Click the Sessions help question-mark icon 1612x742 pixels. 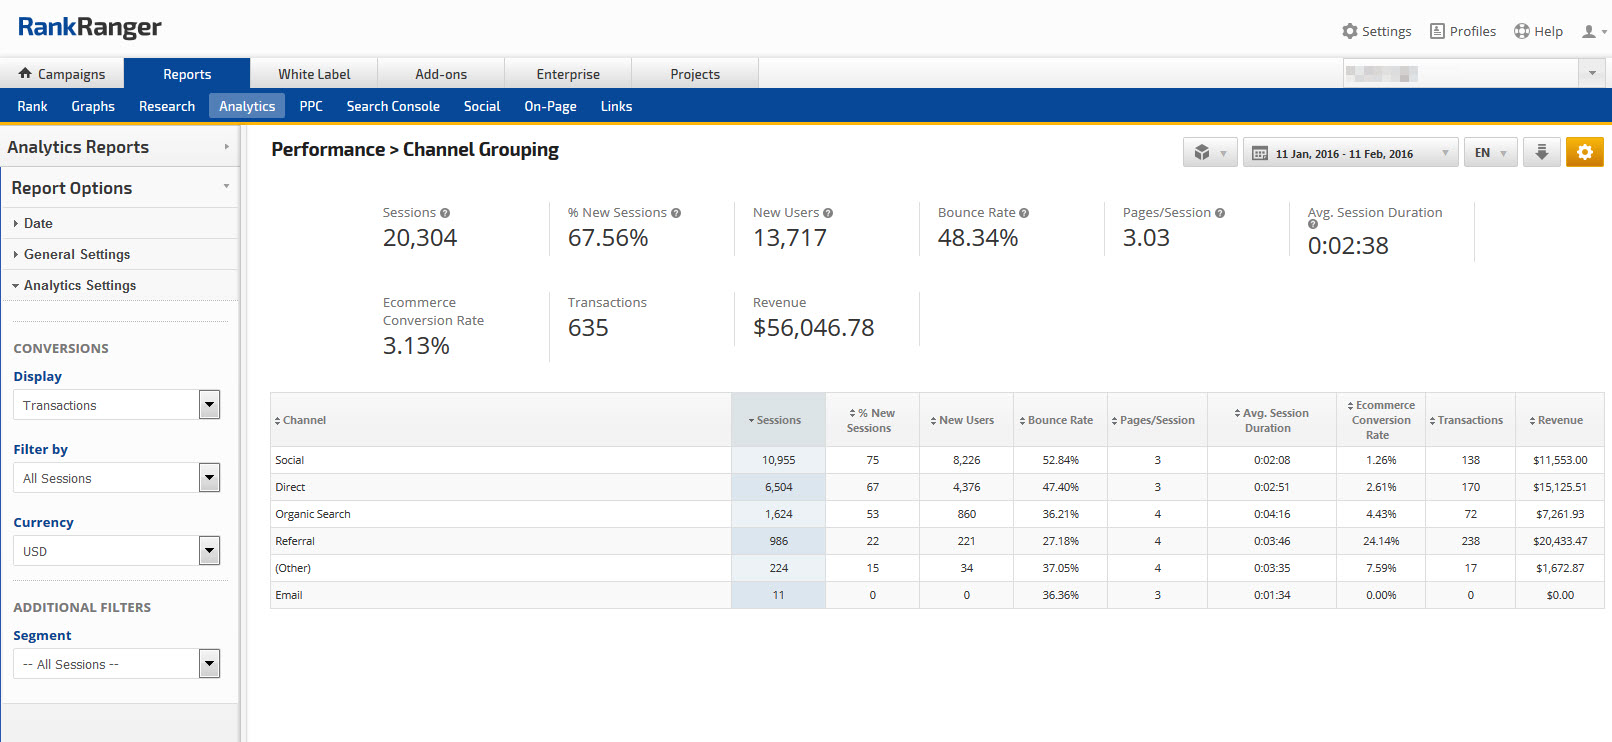tap(445, 213)
